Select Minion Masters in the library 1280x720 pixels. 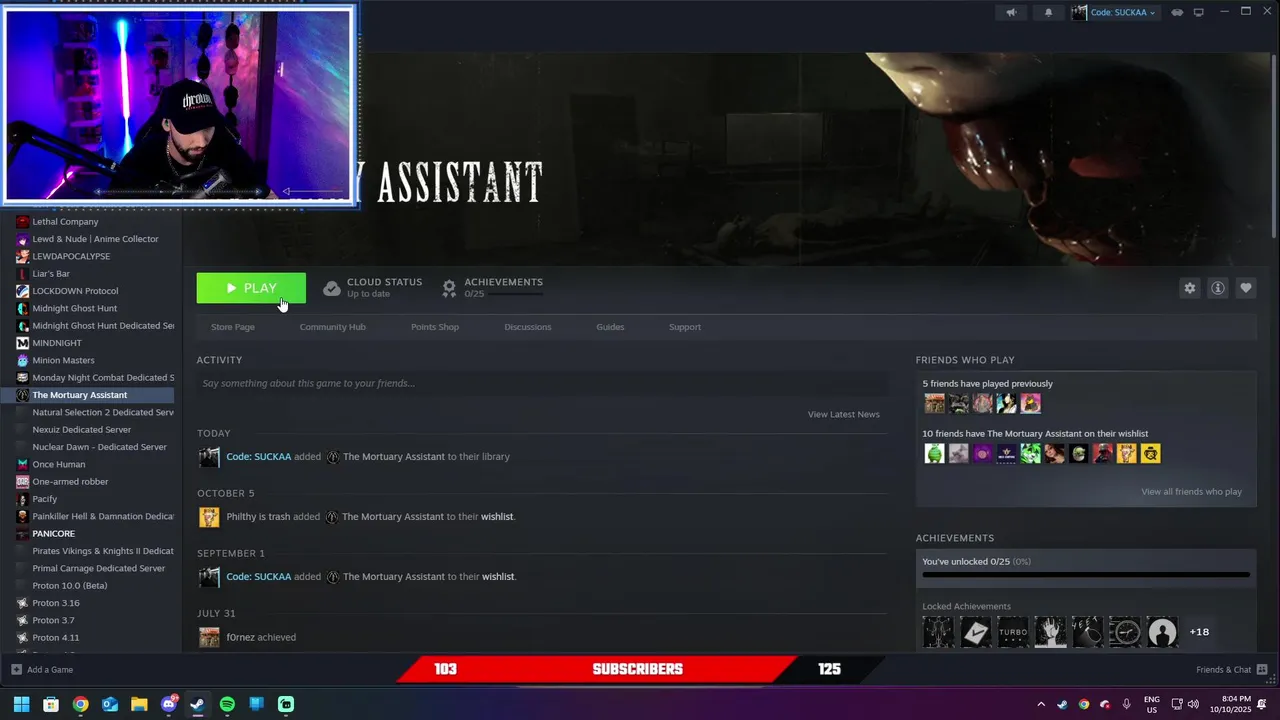(x=63, y=360)
